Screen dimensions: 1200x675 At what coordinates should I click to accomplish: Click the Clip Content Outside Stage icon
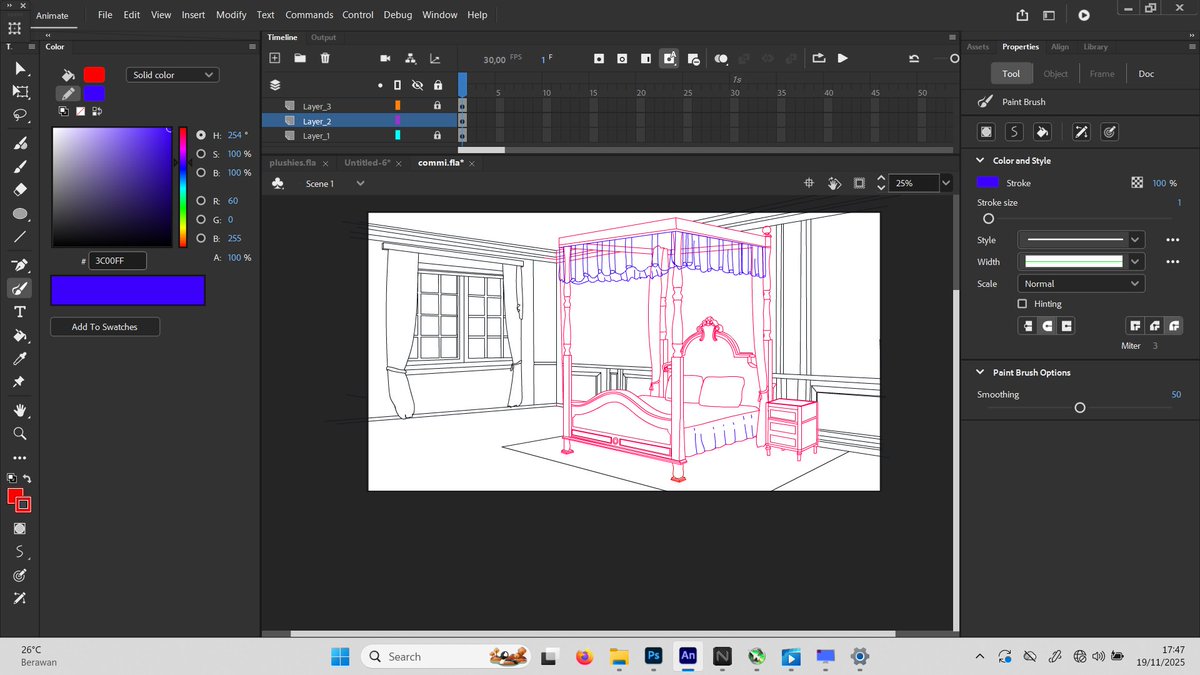[x=860, y=184]
